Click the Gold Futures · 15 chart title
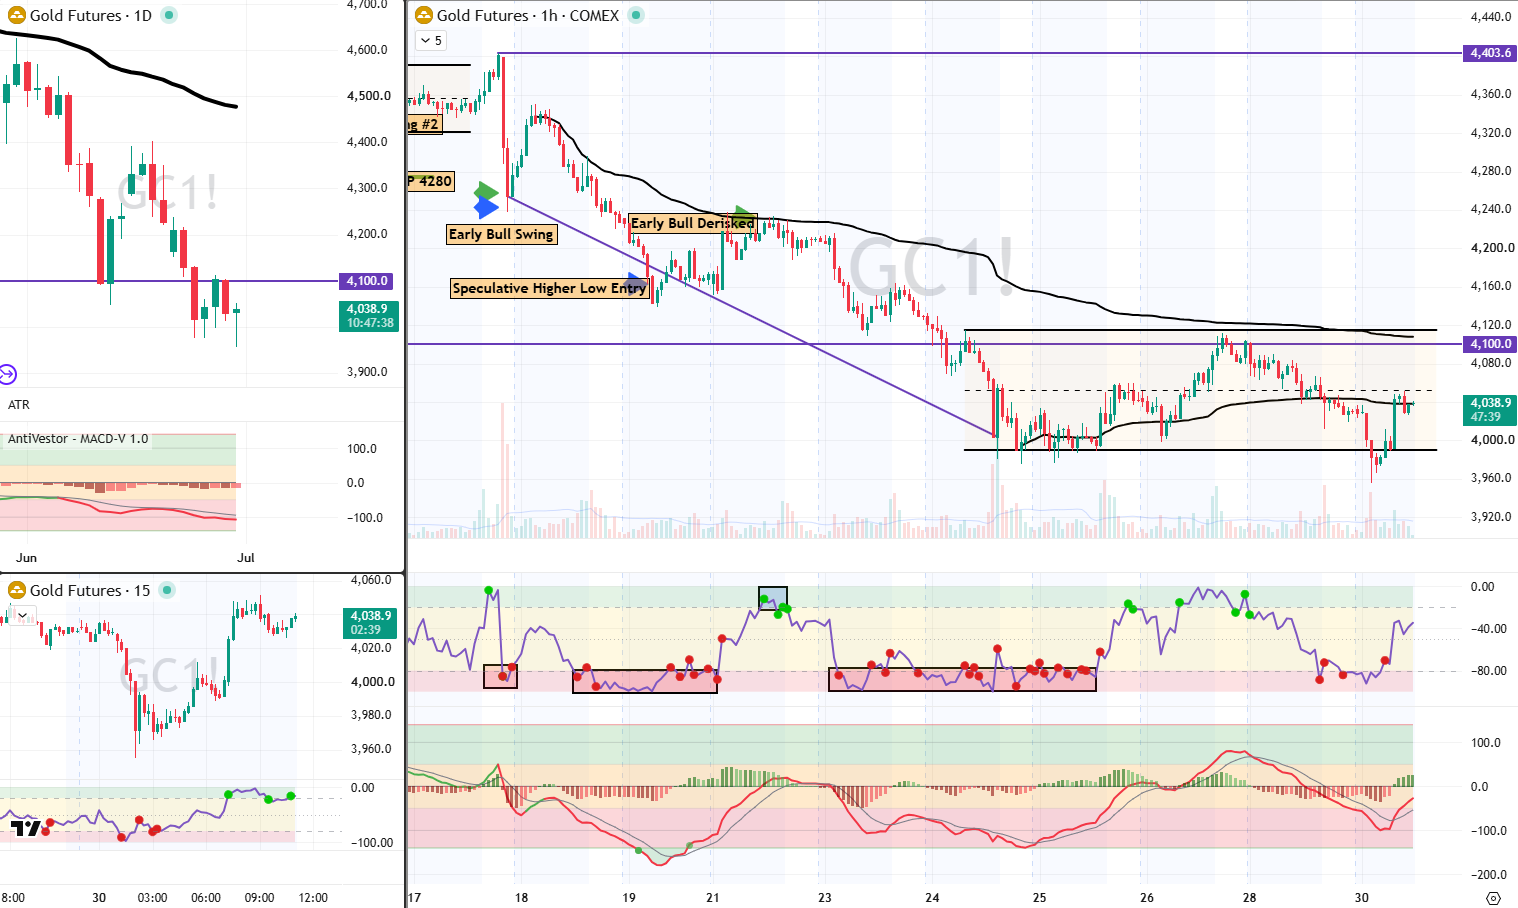 [x=90, y=590]
